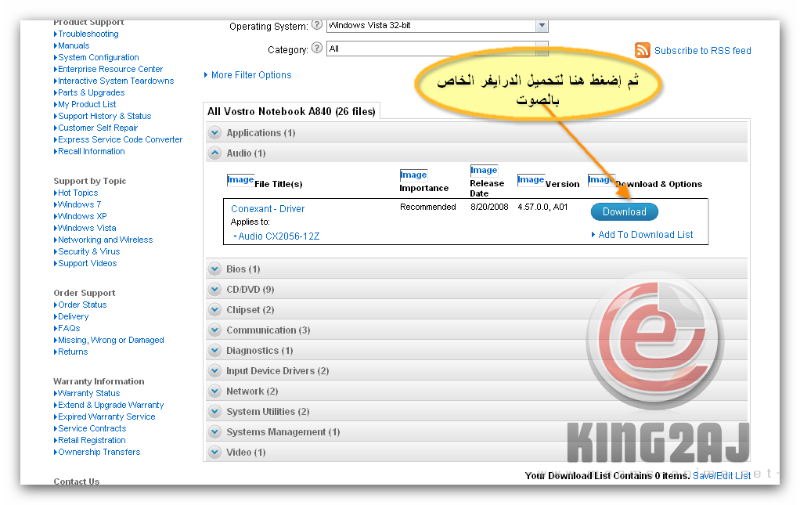Screen dimensions: 800x505
Task: Open the Conexant - Driver link
Action: (x=267, y=209)
